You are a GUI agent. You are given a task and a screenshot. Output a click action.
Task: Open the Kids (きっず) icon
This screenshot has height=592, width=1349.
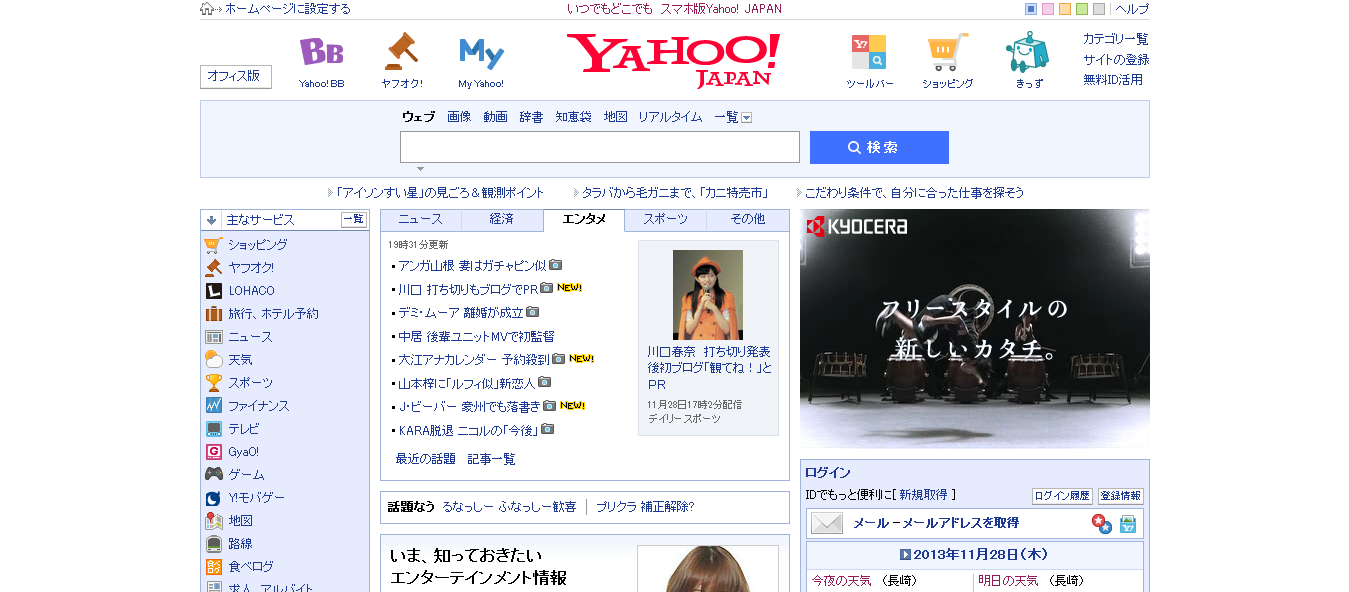[1027, 52]
